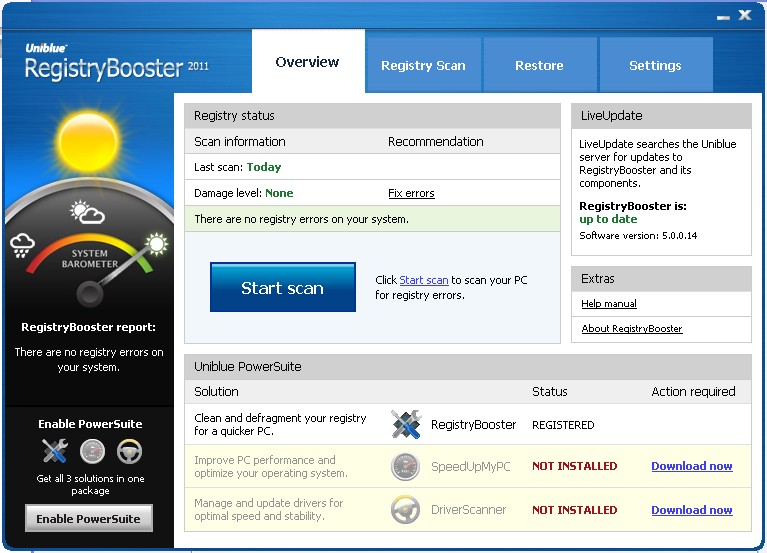Click the steering wheel icon under Enable PowerSuite sidebar
767x553 pixels.
point(130,451)
